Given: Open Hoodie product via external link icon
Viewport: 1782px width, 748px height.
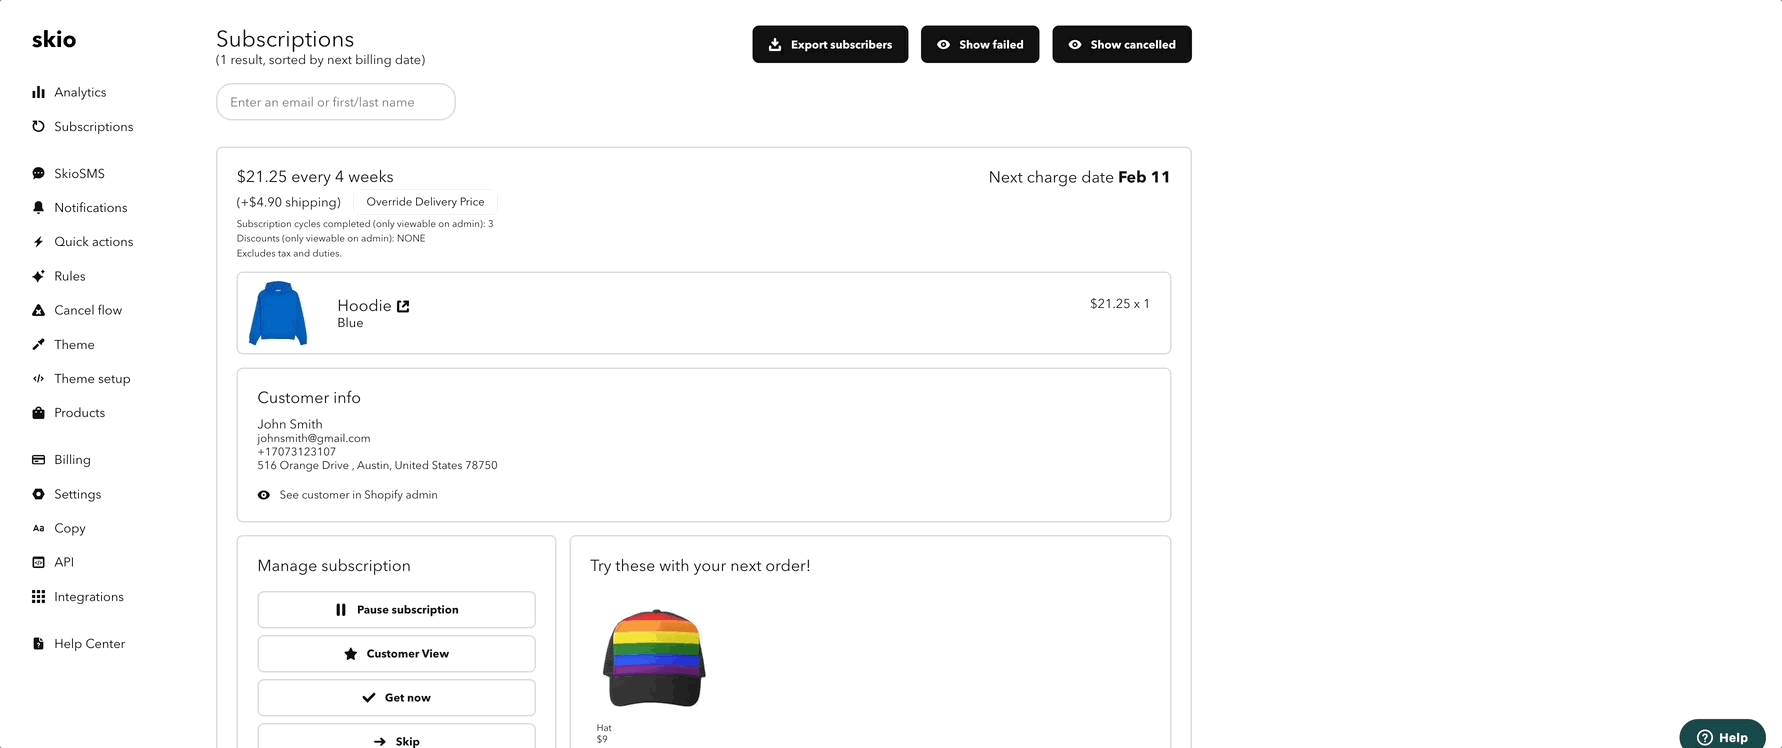Looking at the screenshot, I should point(403,306).
